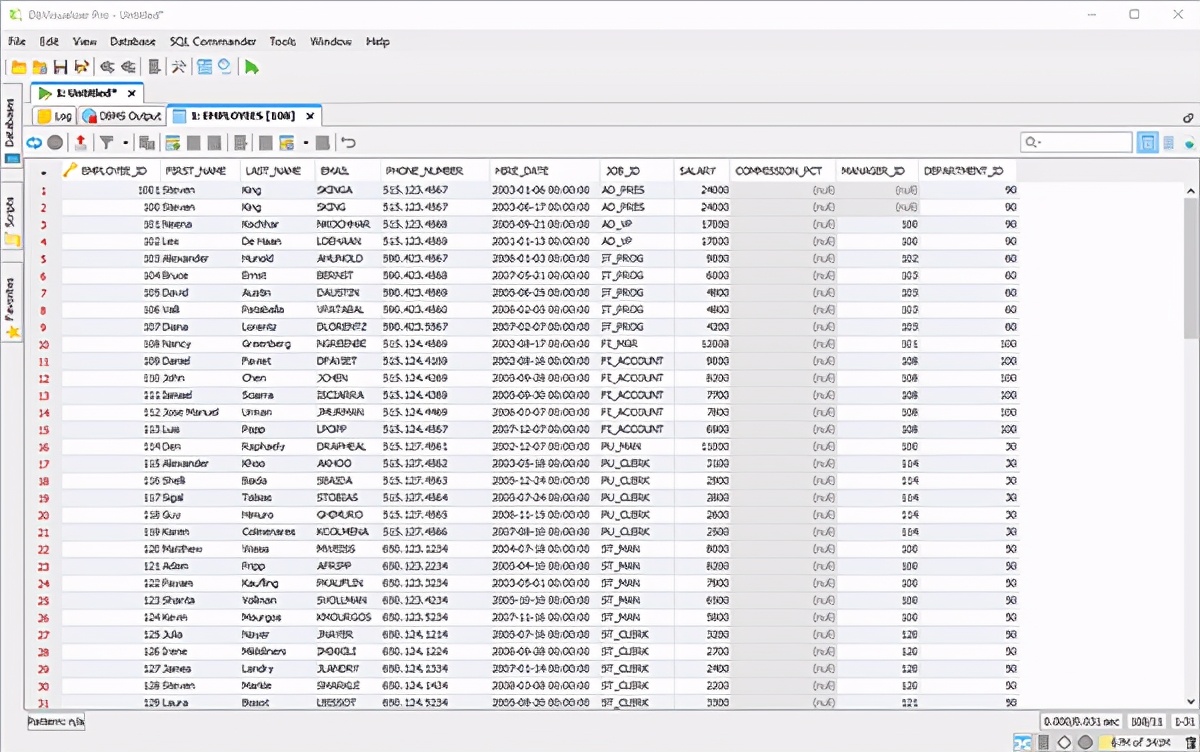Open the SQL Commander menu

click(212, 42)
